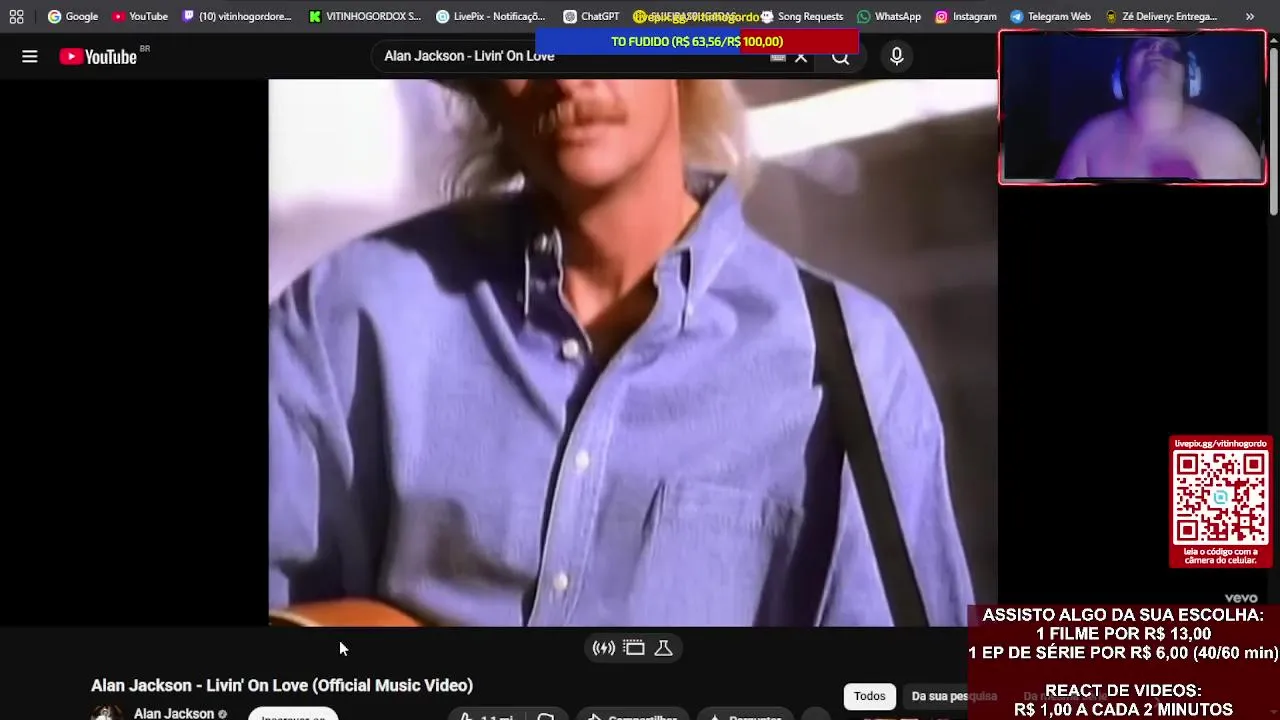Share the video via Compartilhar

click(632, 716)
